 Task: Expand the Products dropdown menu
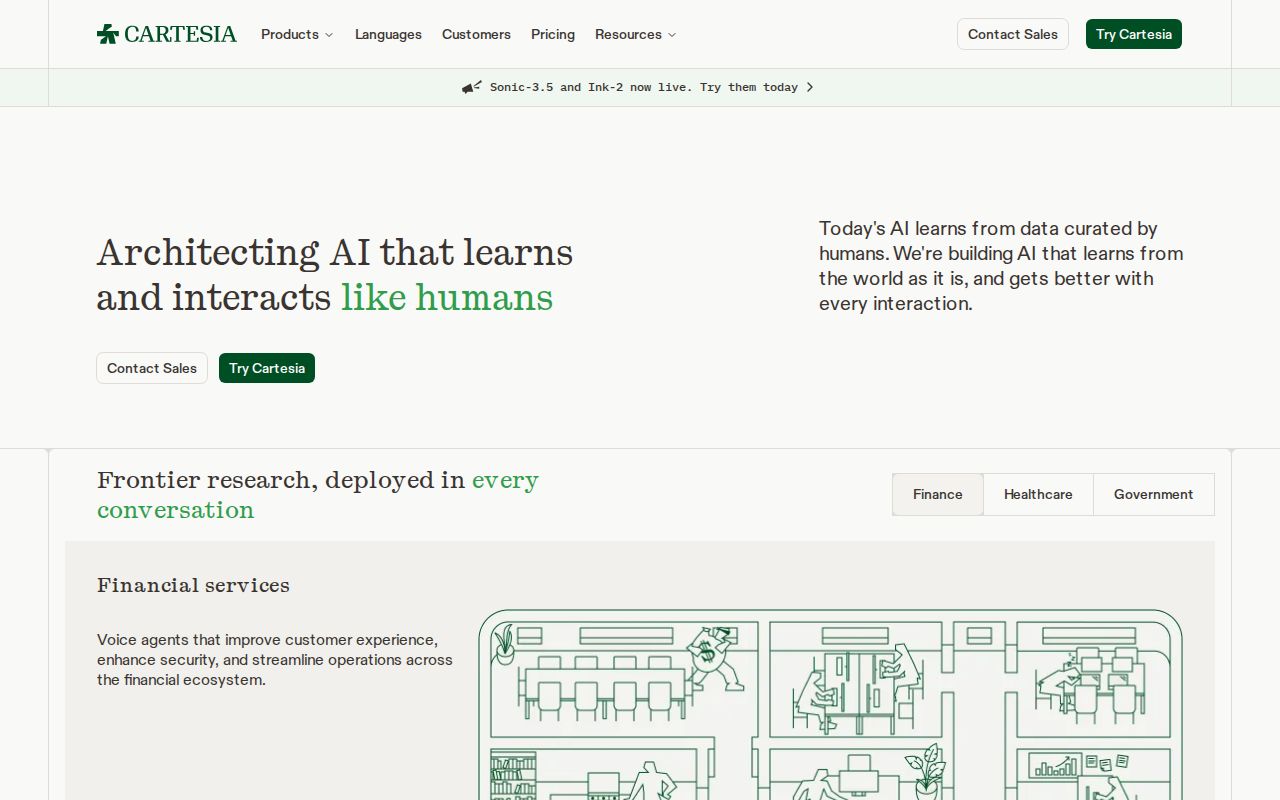click(x=297, y=34)
